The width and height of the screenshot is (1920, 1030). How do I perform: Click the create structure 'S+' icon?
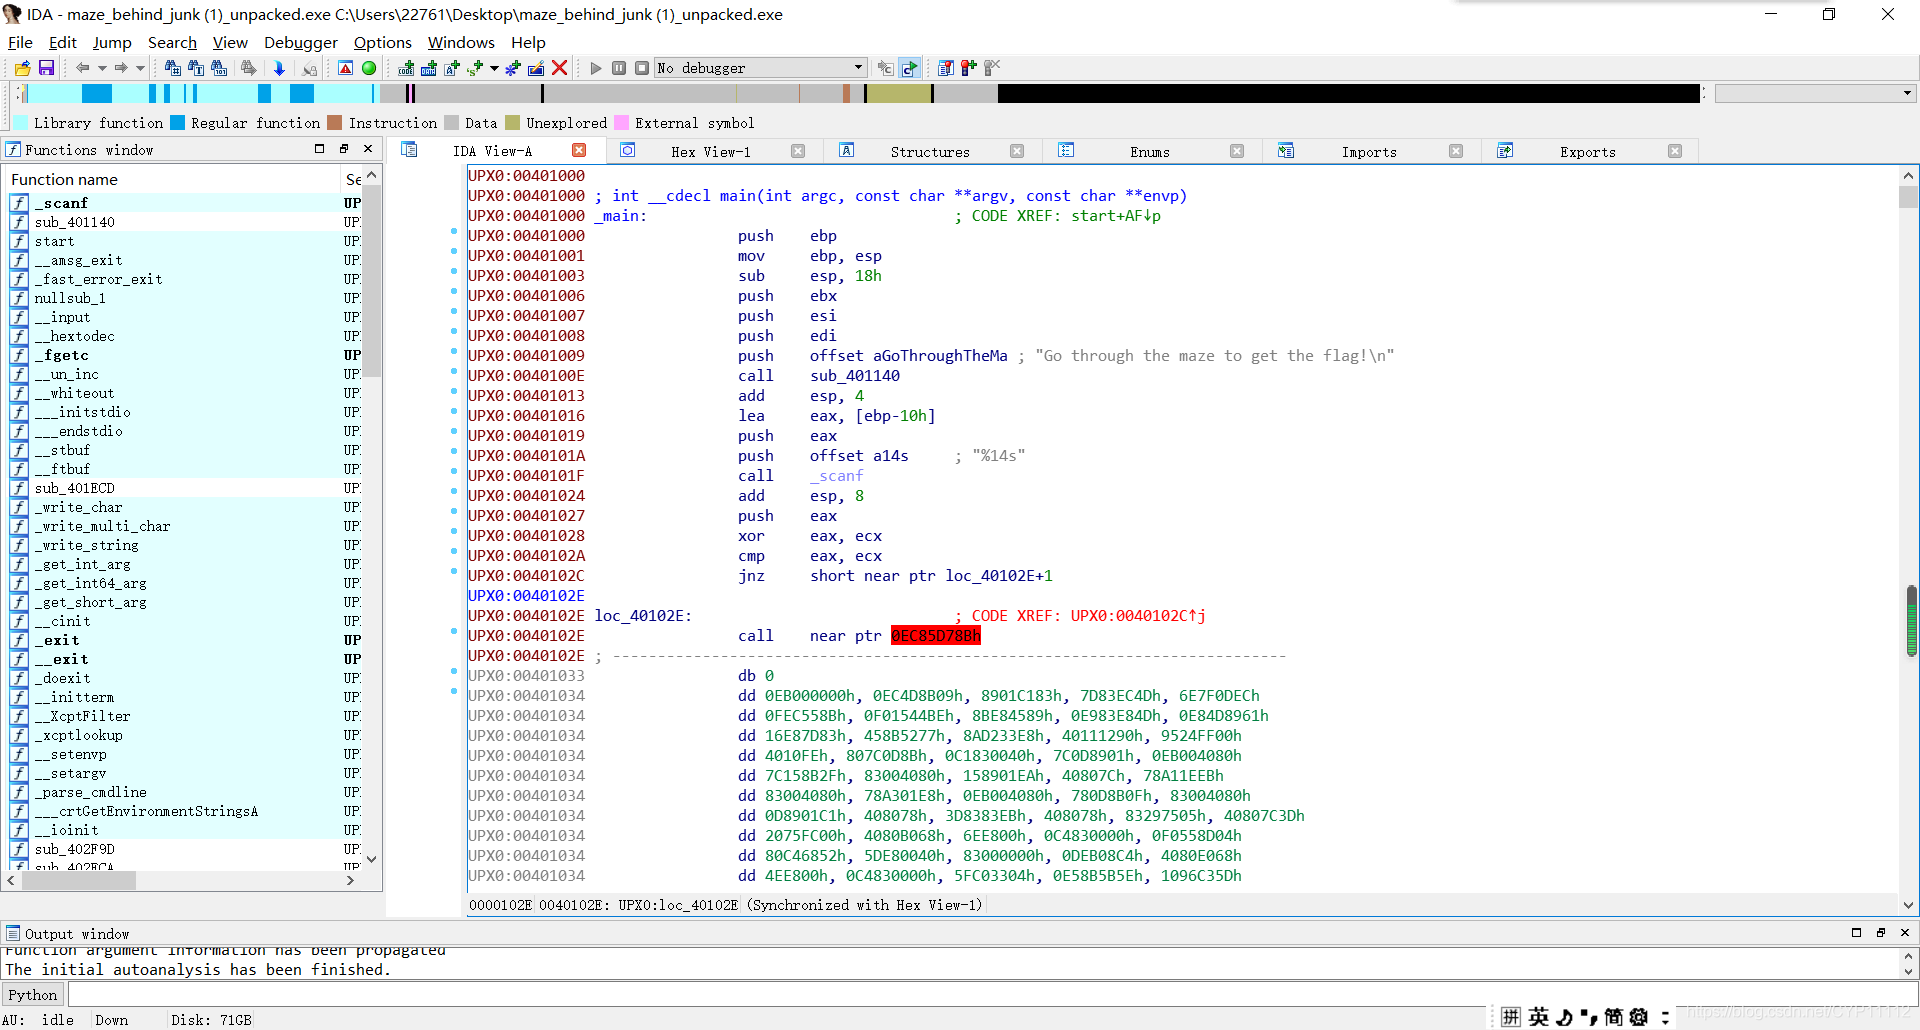click(x=475, y=68)
